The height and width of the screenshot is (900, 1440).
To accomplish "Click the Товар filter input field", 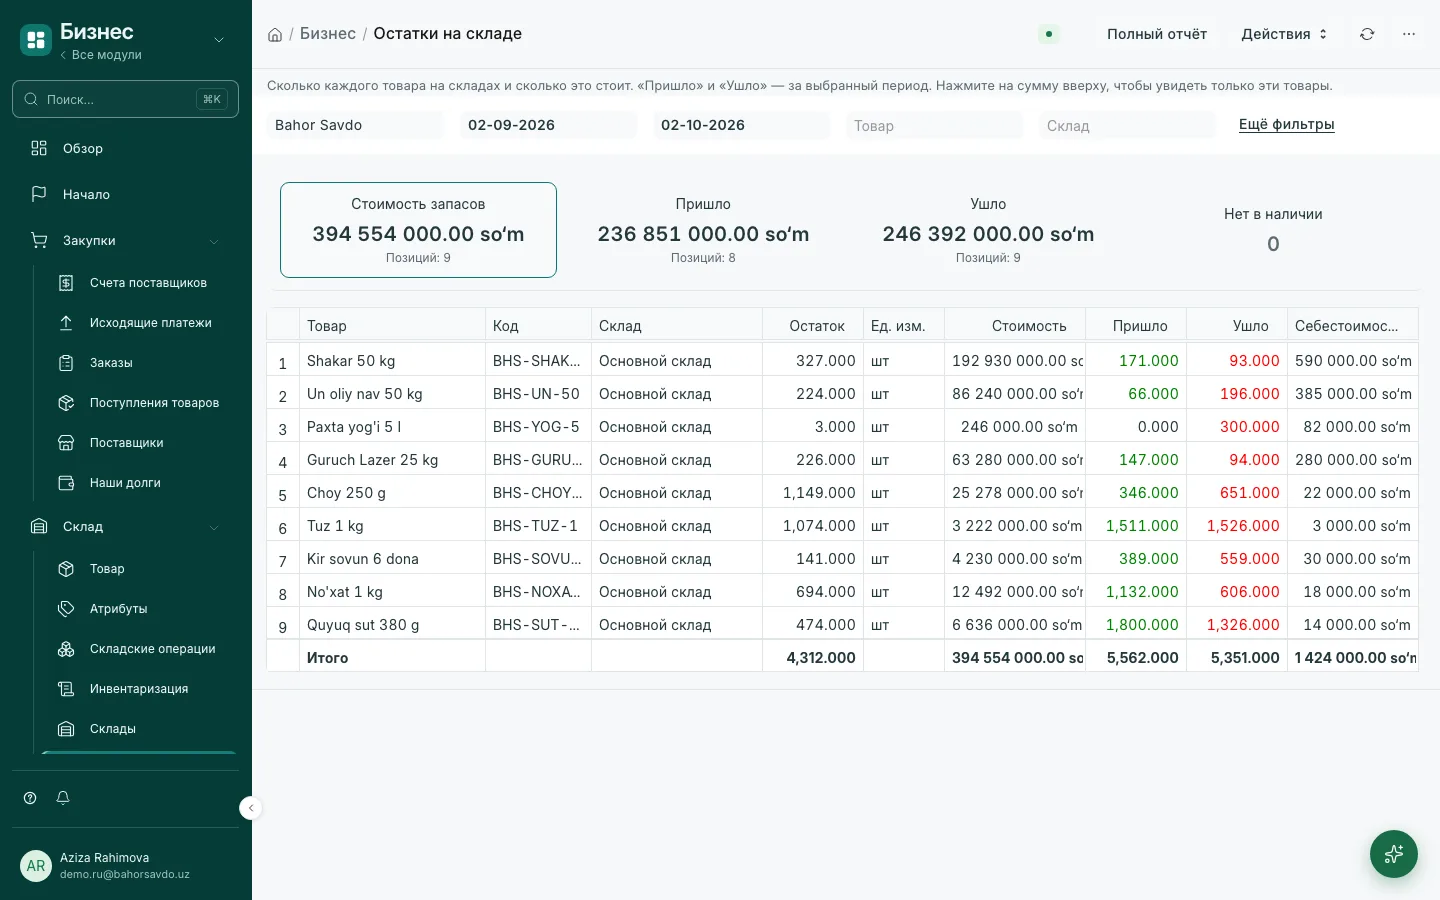I will pyautogui.click(x=934, y=126).
